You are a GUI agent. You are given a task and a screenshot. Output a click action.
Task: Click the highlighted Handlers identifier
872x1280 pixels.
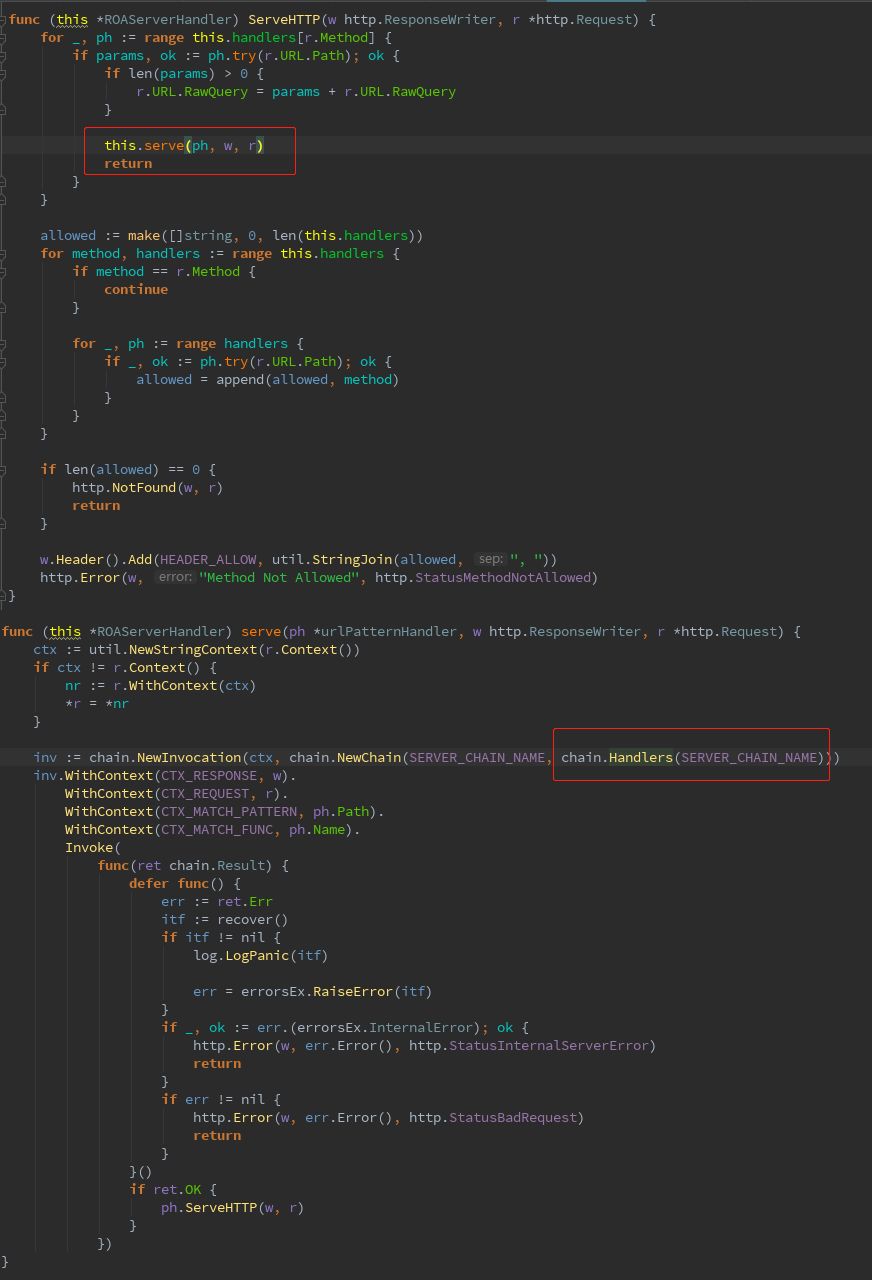click(641, 757)
